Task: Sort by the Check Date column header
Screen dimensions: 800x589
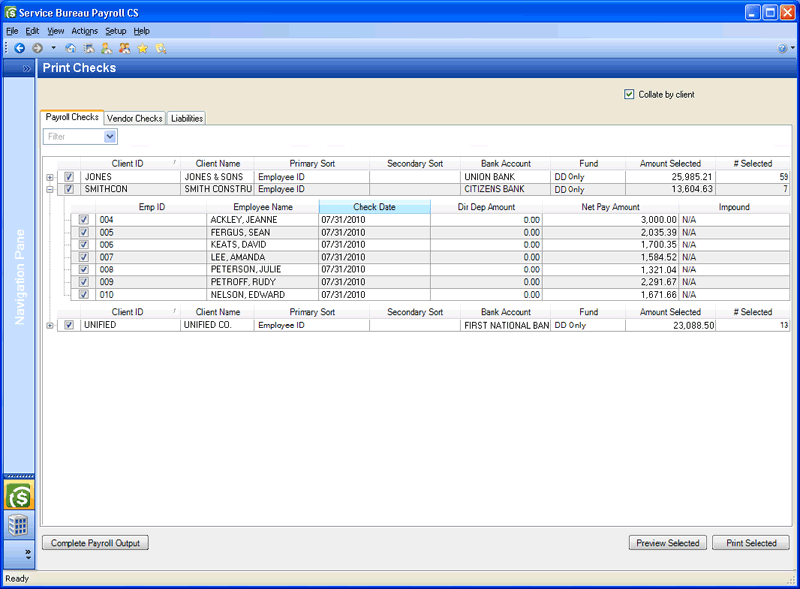Action: point(374,207)
